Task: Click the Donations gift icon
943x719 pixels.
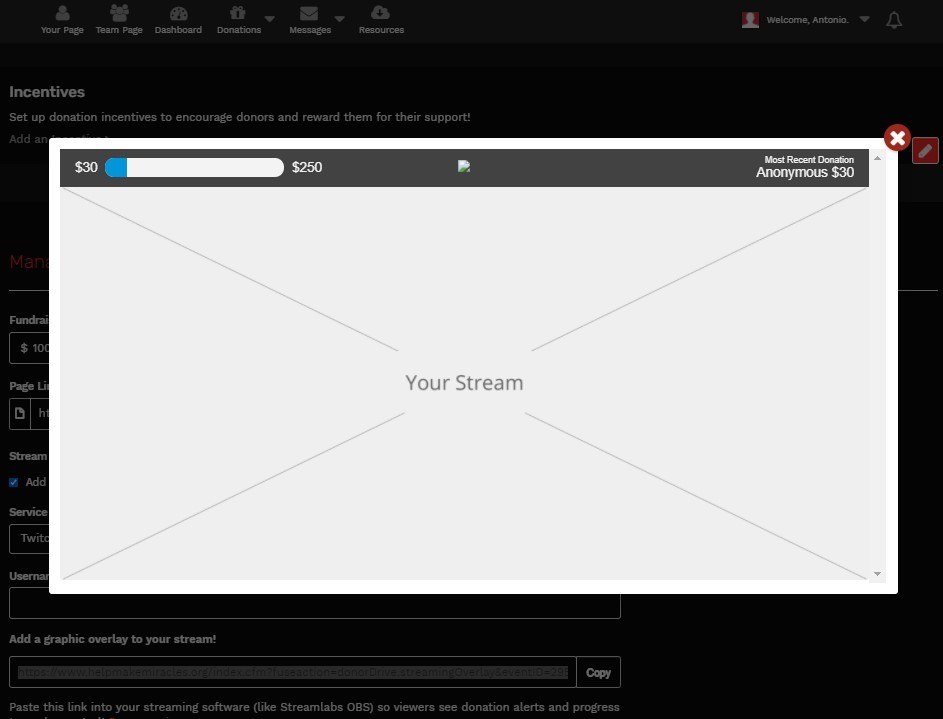Action: 238,14
